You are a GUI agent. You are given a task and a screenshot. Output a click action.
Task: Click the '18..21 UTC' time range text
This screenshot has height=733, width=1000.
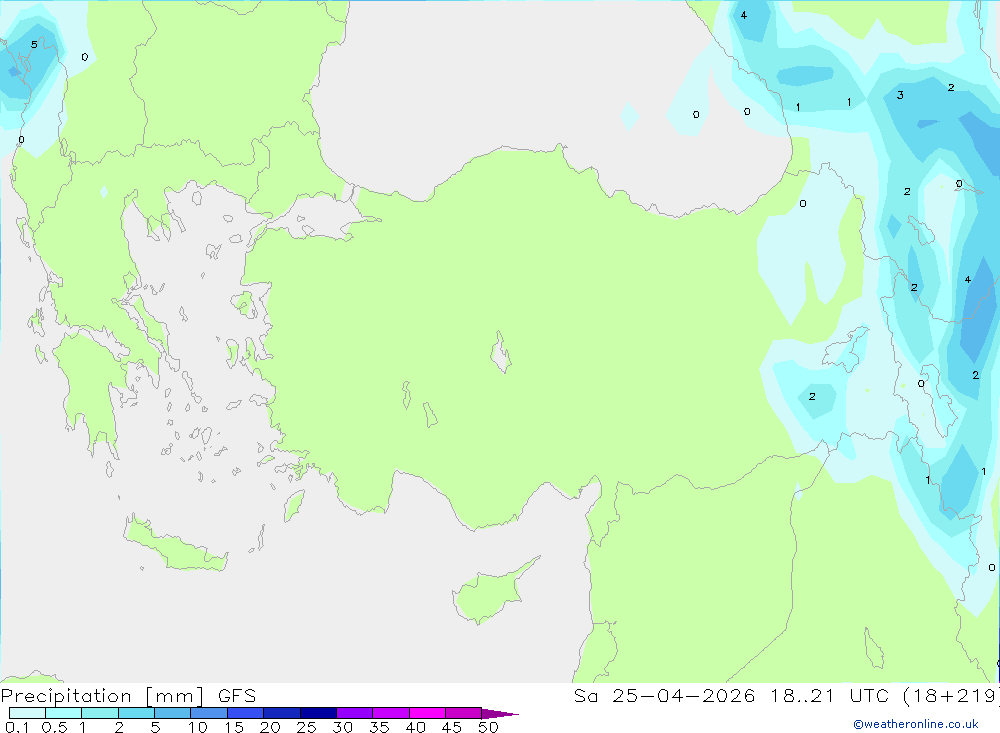(829, 696)
